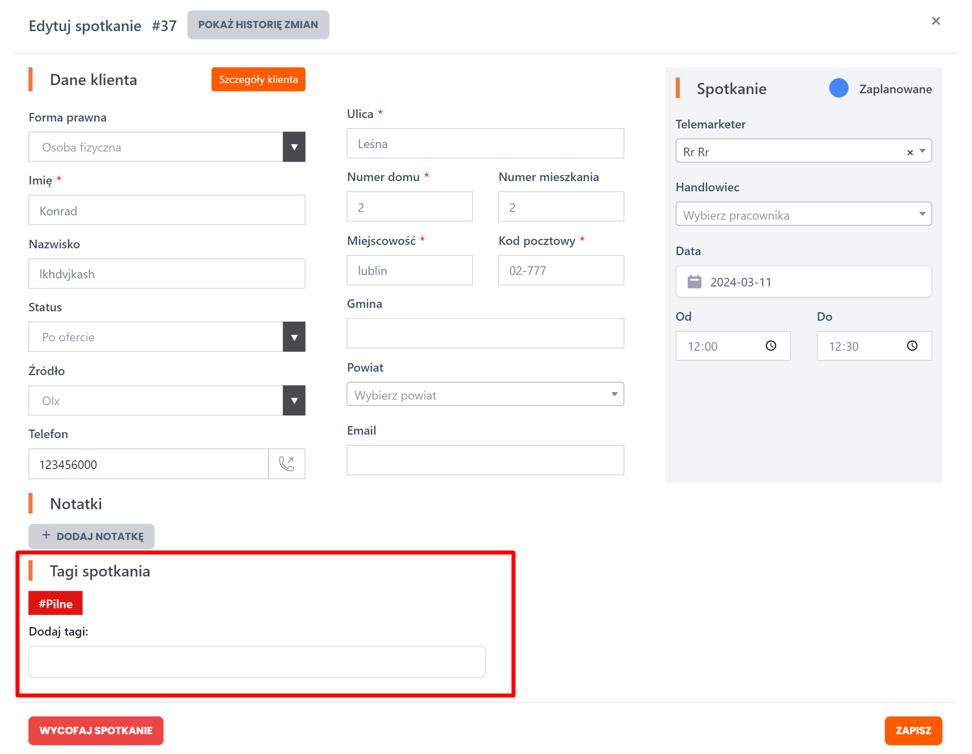Expand the Status dropdown showing Po ofercie

tap(294, 337)
